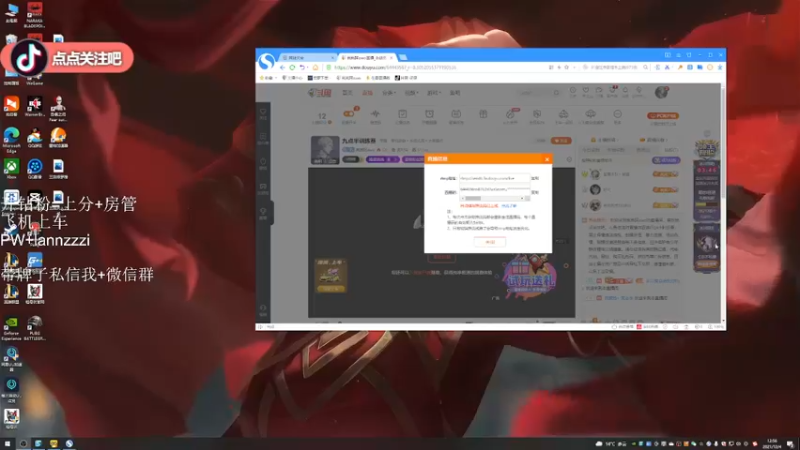Viewport: 800px width, 450px height.
Task: Open 首页 in Douyu navigation
Action: point(347,93)
